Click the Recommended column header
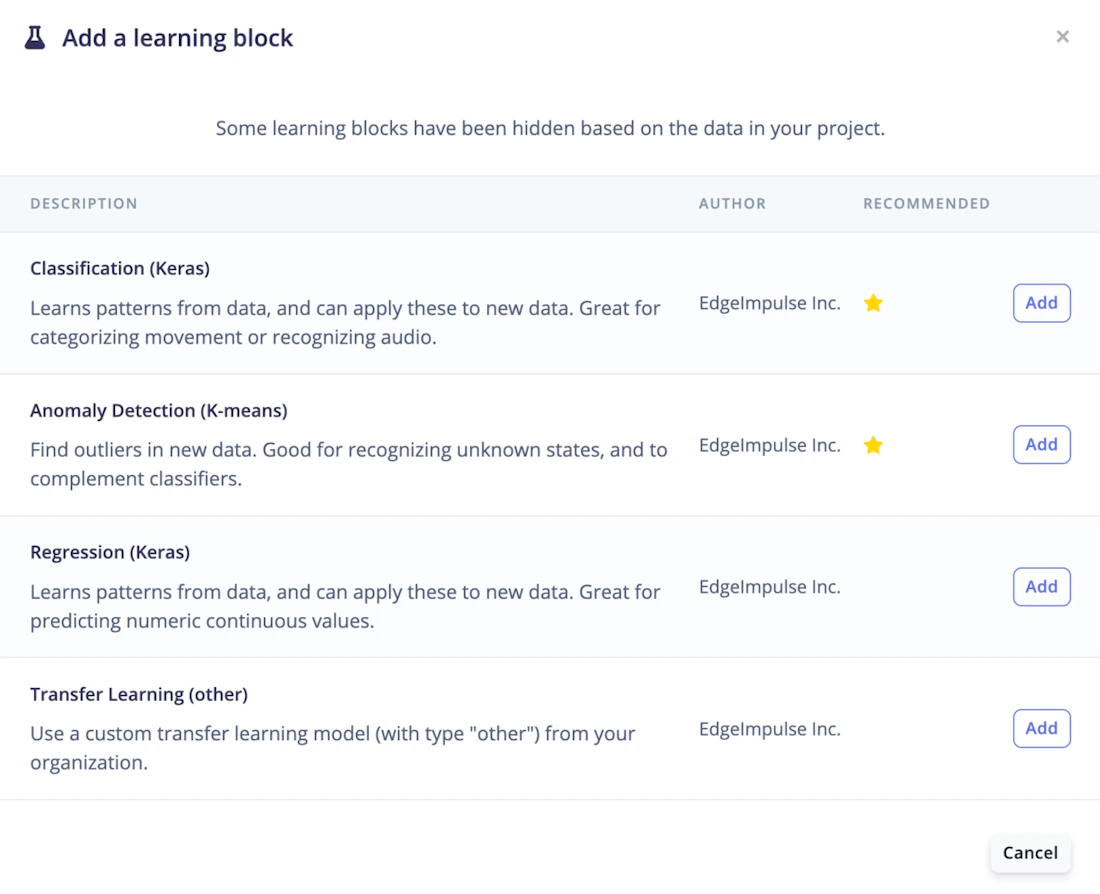The width and height of the screenshot is (1100, 894). (x=926, y=204)
